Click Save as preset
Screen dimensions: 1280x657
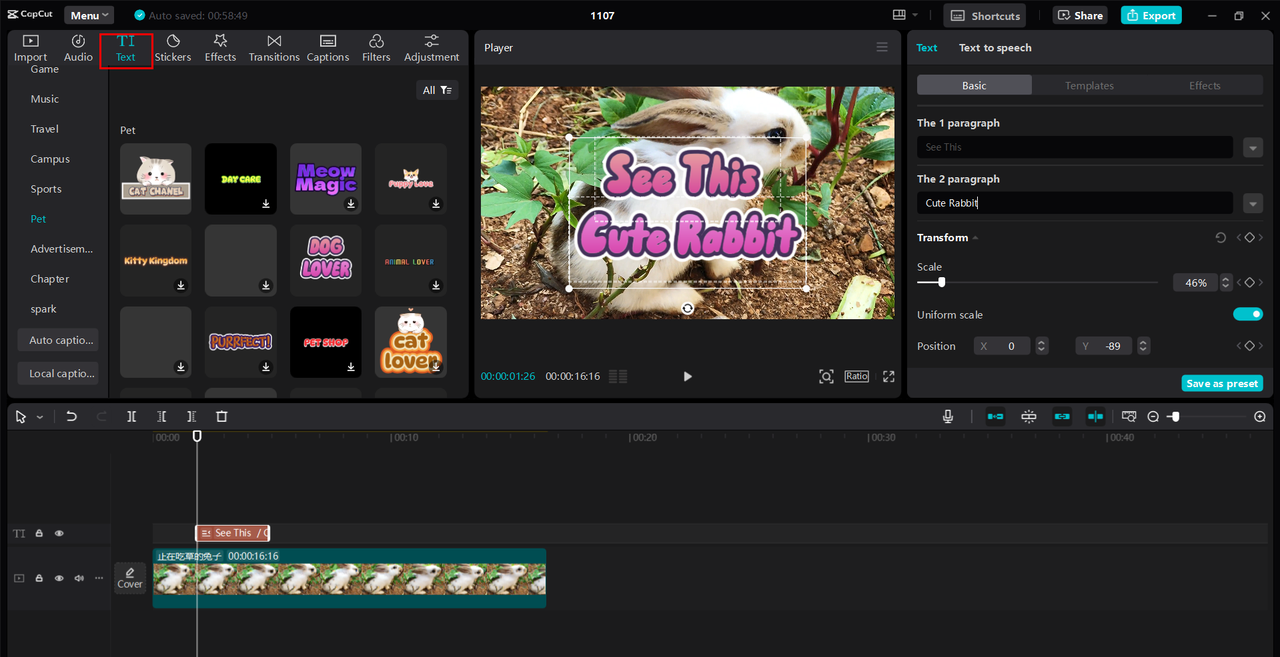pos(1222,383)
